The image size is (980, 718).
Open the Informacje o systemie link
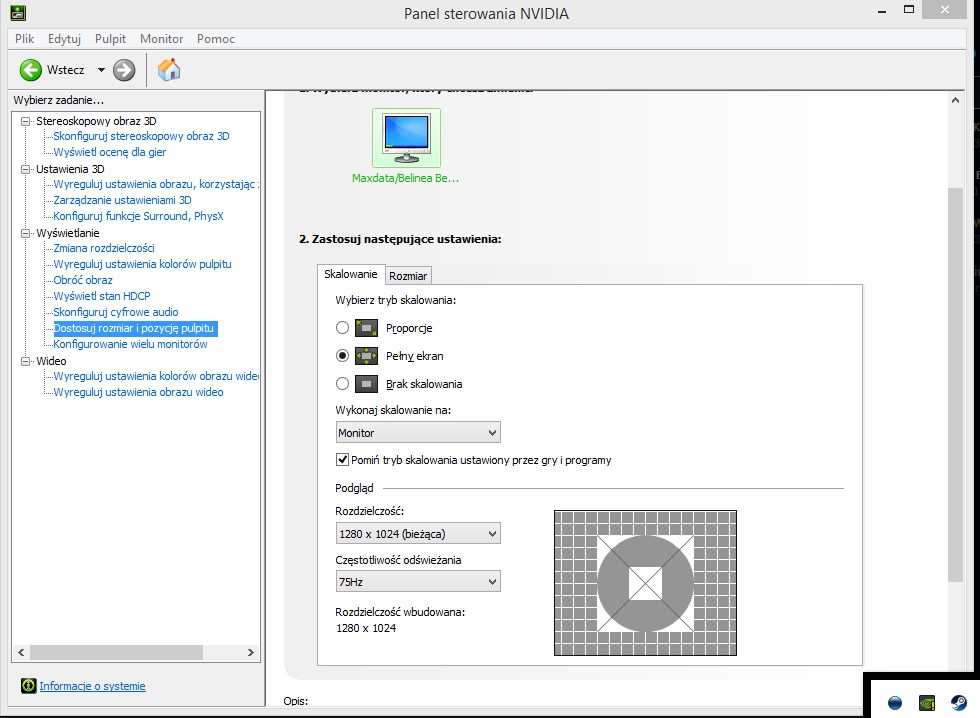(x=92, y=686)
